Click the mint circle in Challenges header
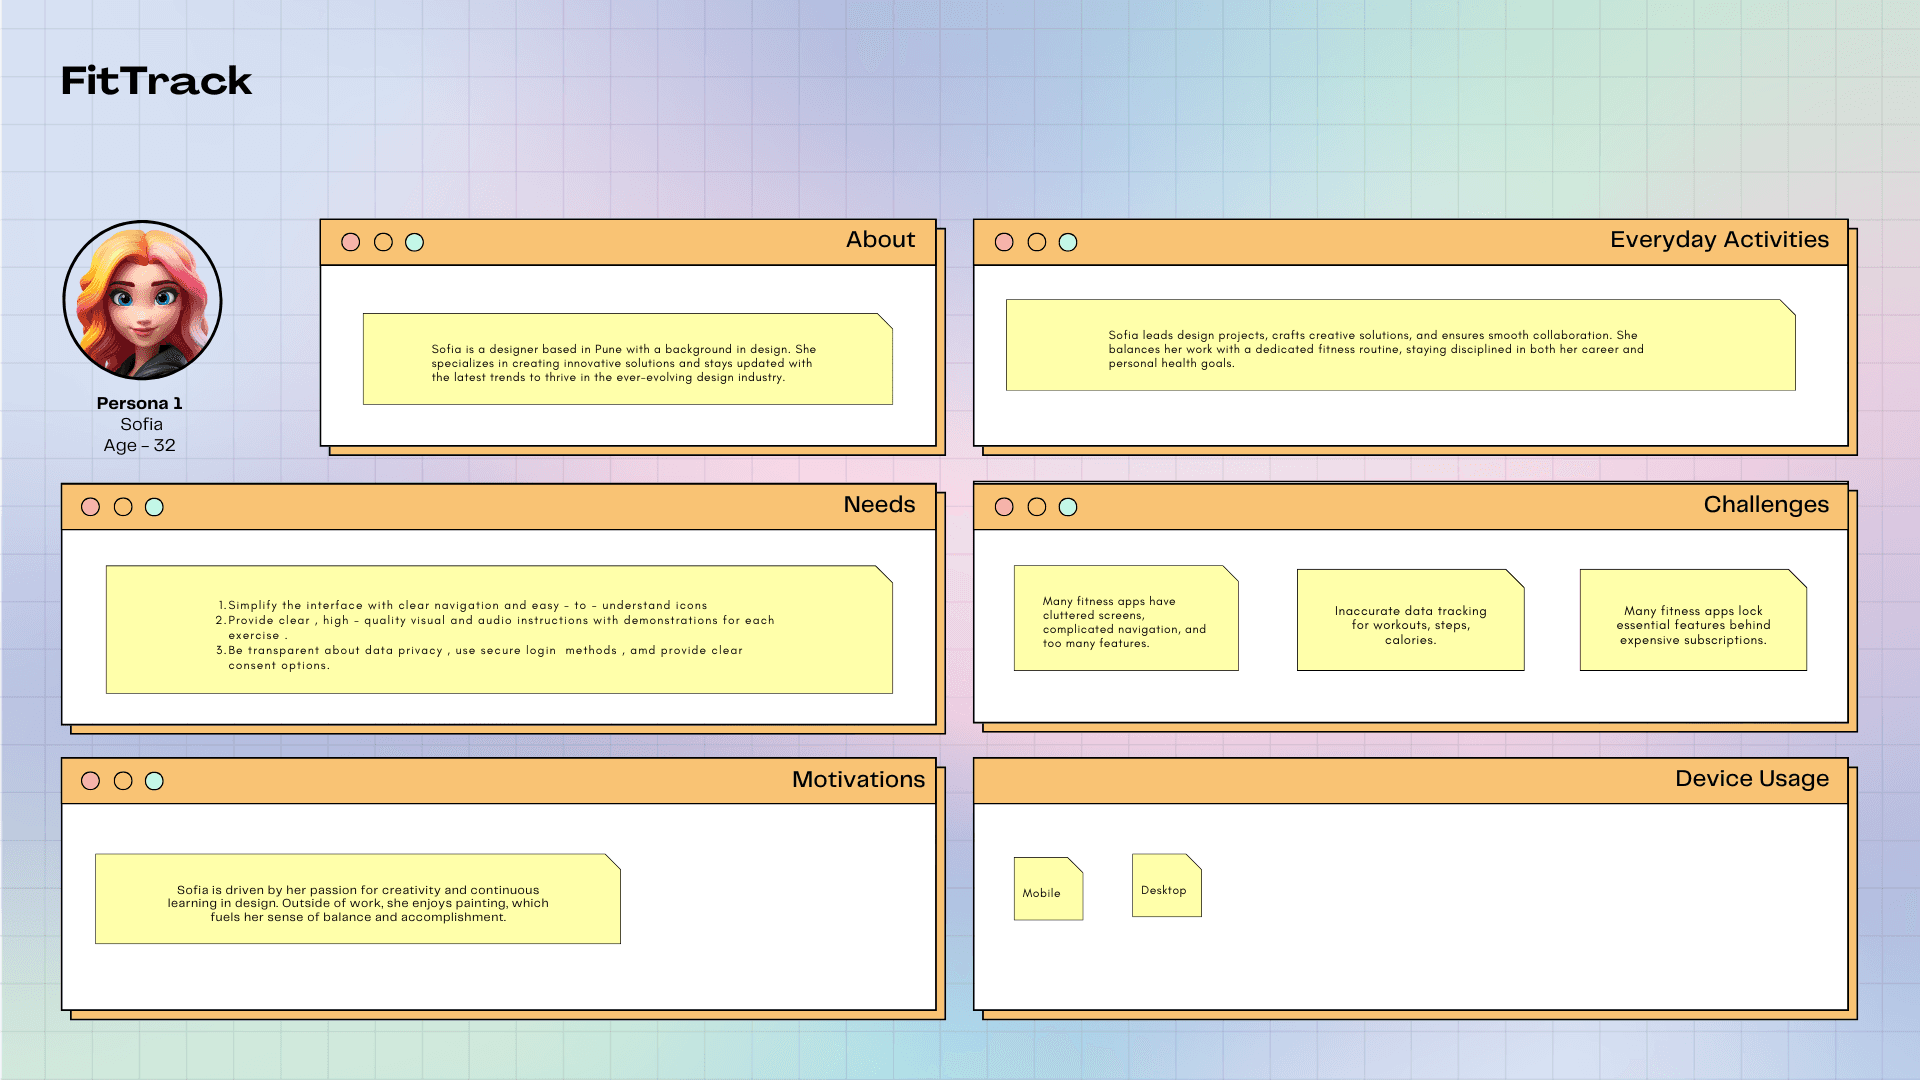The width and height of the screenshot is (1920, 1080). tap(1068, 507)
